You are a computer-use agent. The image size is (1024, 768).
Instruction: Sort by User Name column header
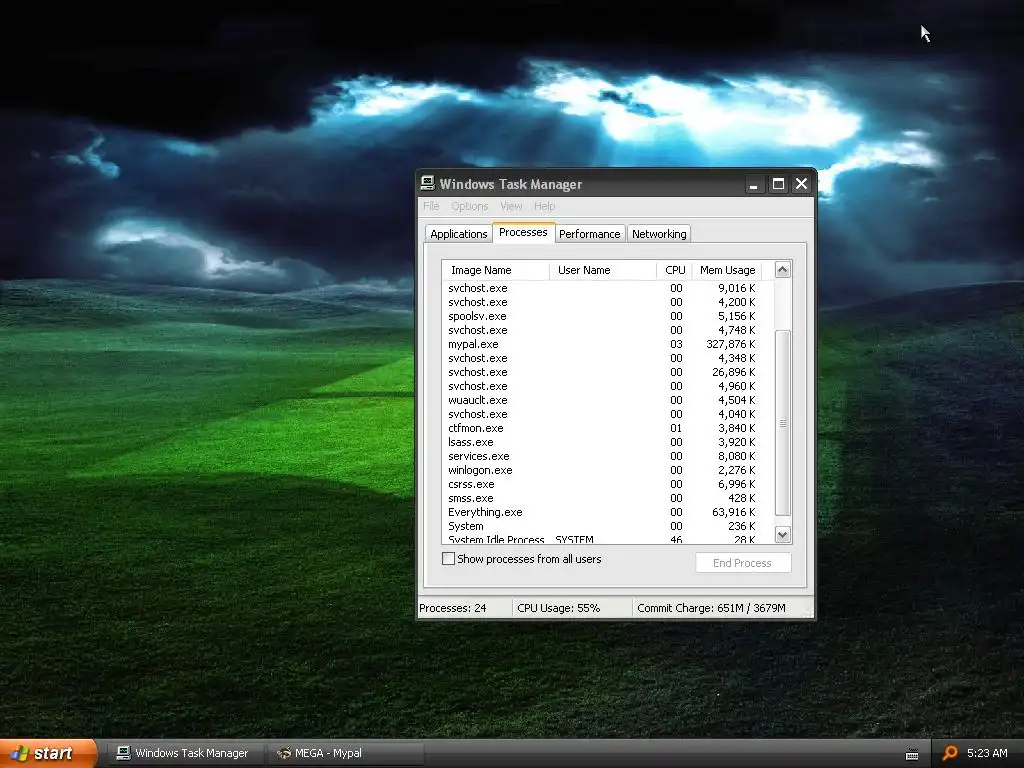pos(603,270)
